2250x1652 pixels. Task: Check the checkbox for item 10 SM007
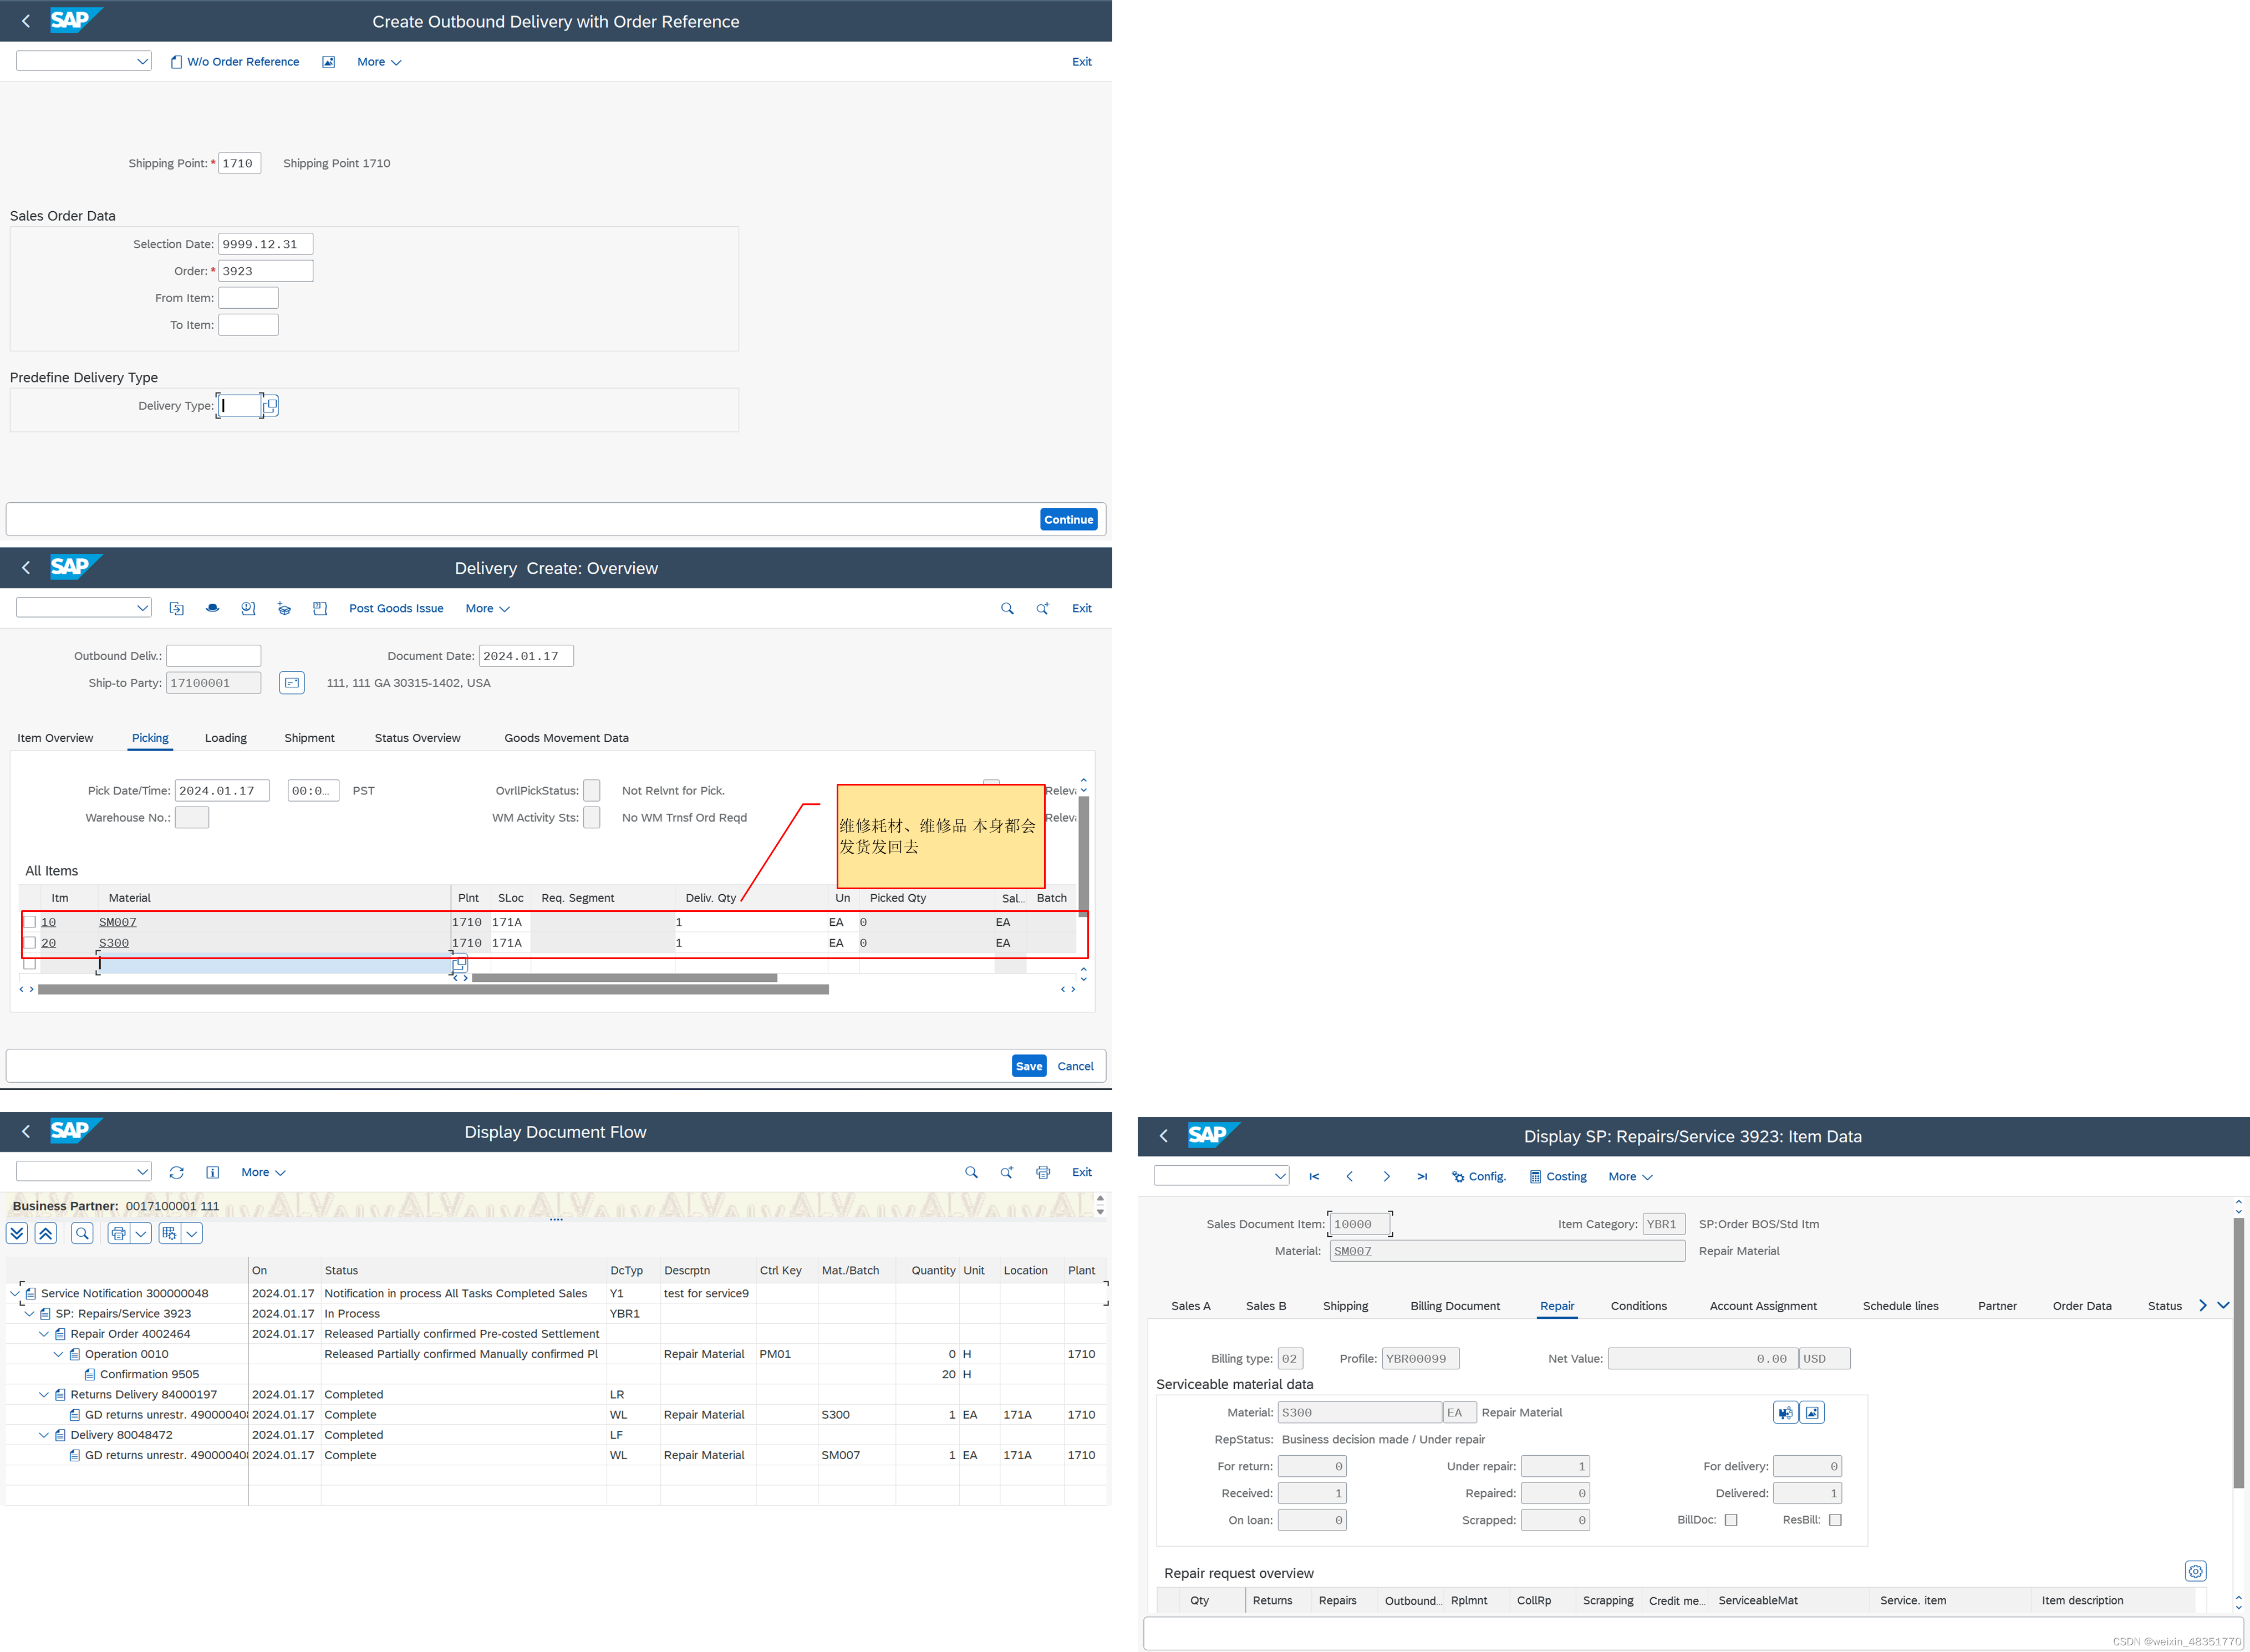pyautogui.click(x=30, y=922)
